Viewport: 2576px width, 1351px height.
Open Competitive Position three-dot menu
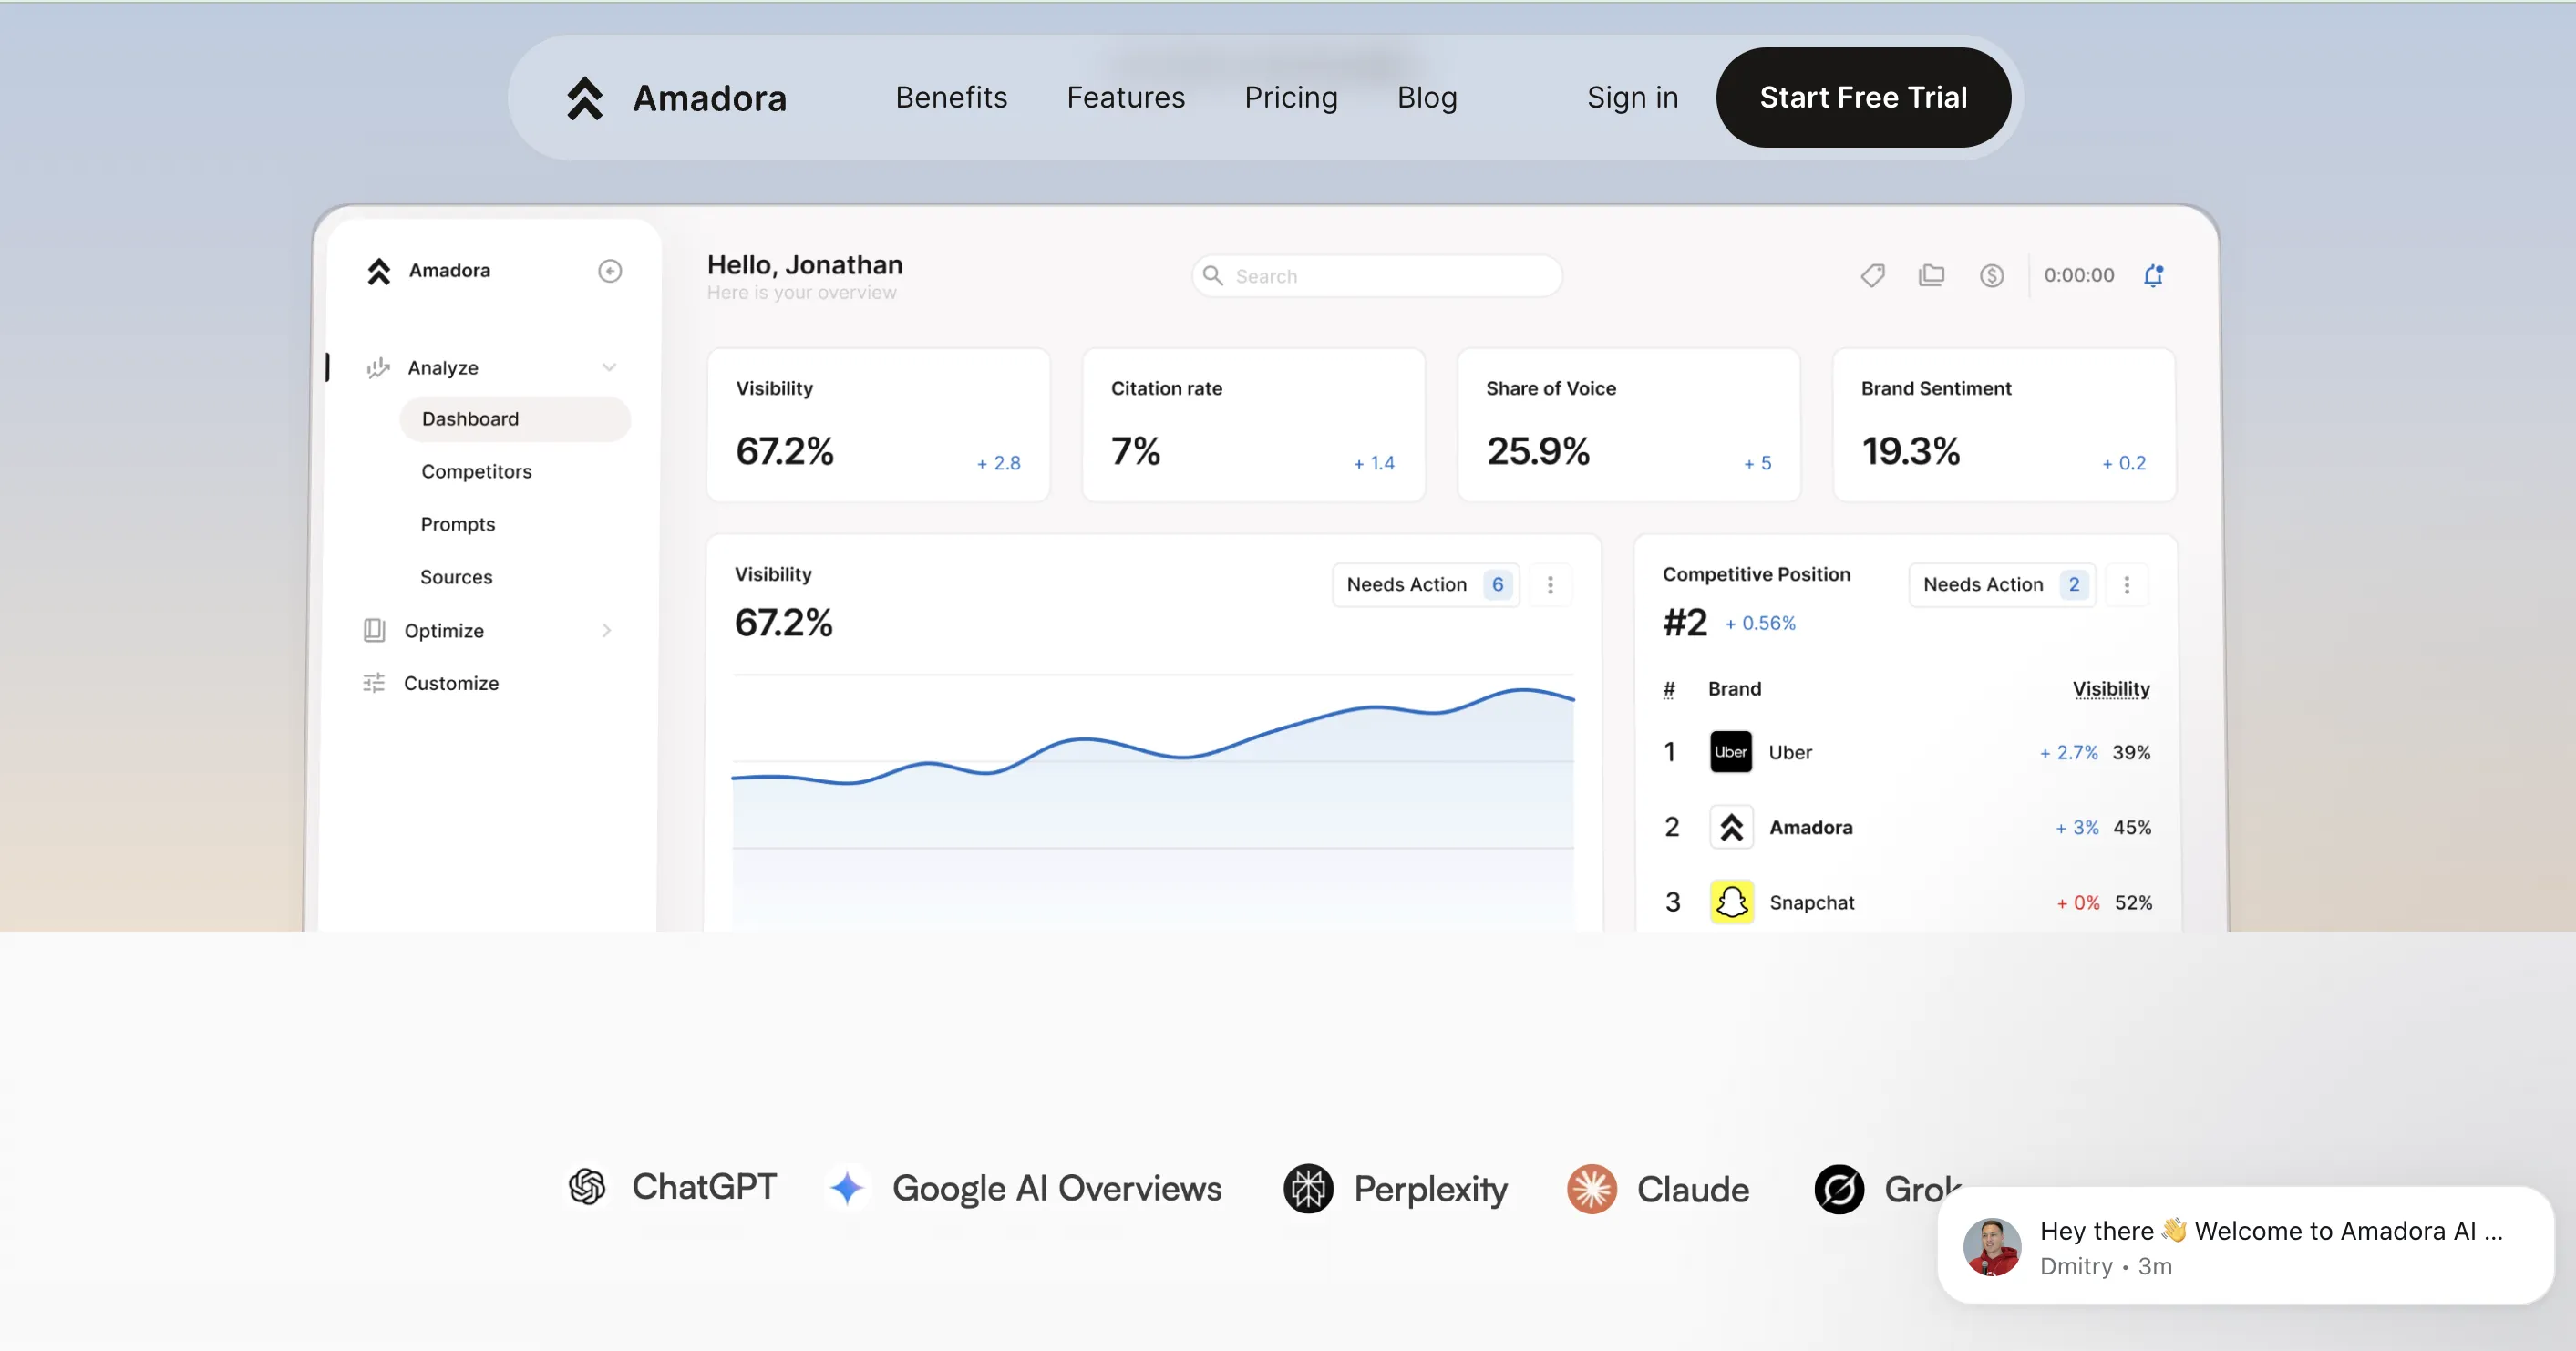point(2126,585)
